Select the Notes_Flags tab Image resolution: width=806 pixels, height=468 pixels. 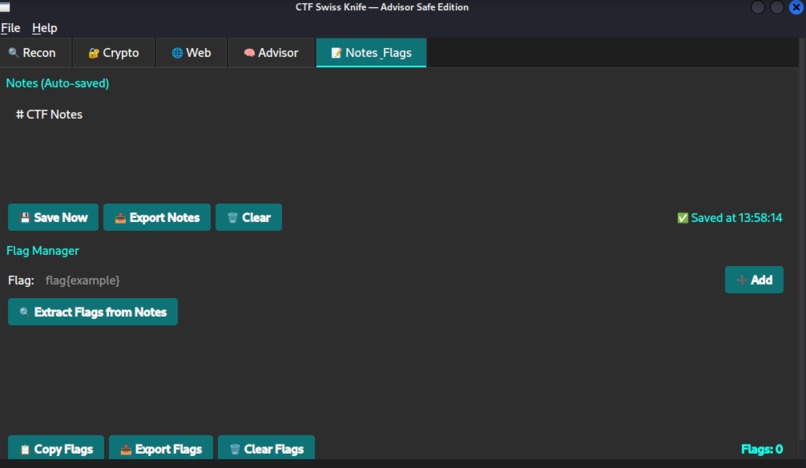[x=371, y=52]
